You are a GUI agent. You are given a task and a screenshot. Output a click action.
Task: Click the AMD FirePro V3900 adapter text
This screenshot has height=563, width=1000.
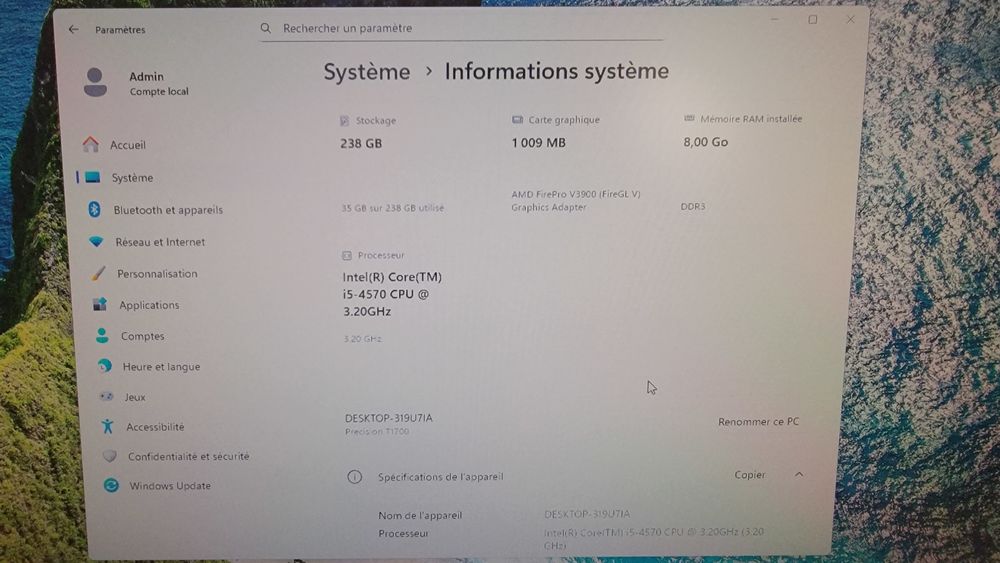pos(576,200)
